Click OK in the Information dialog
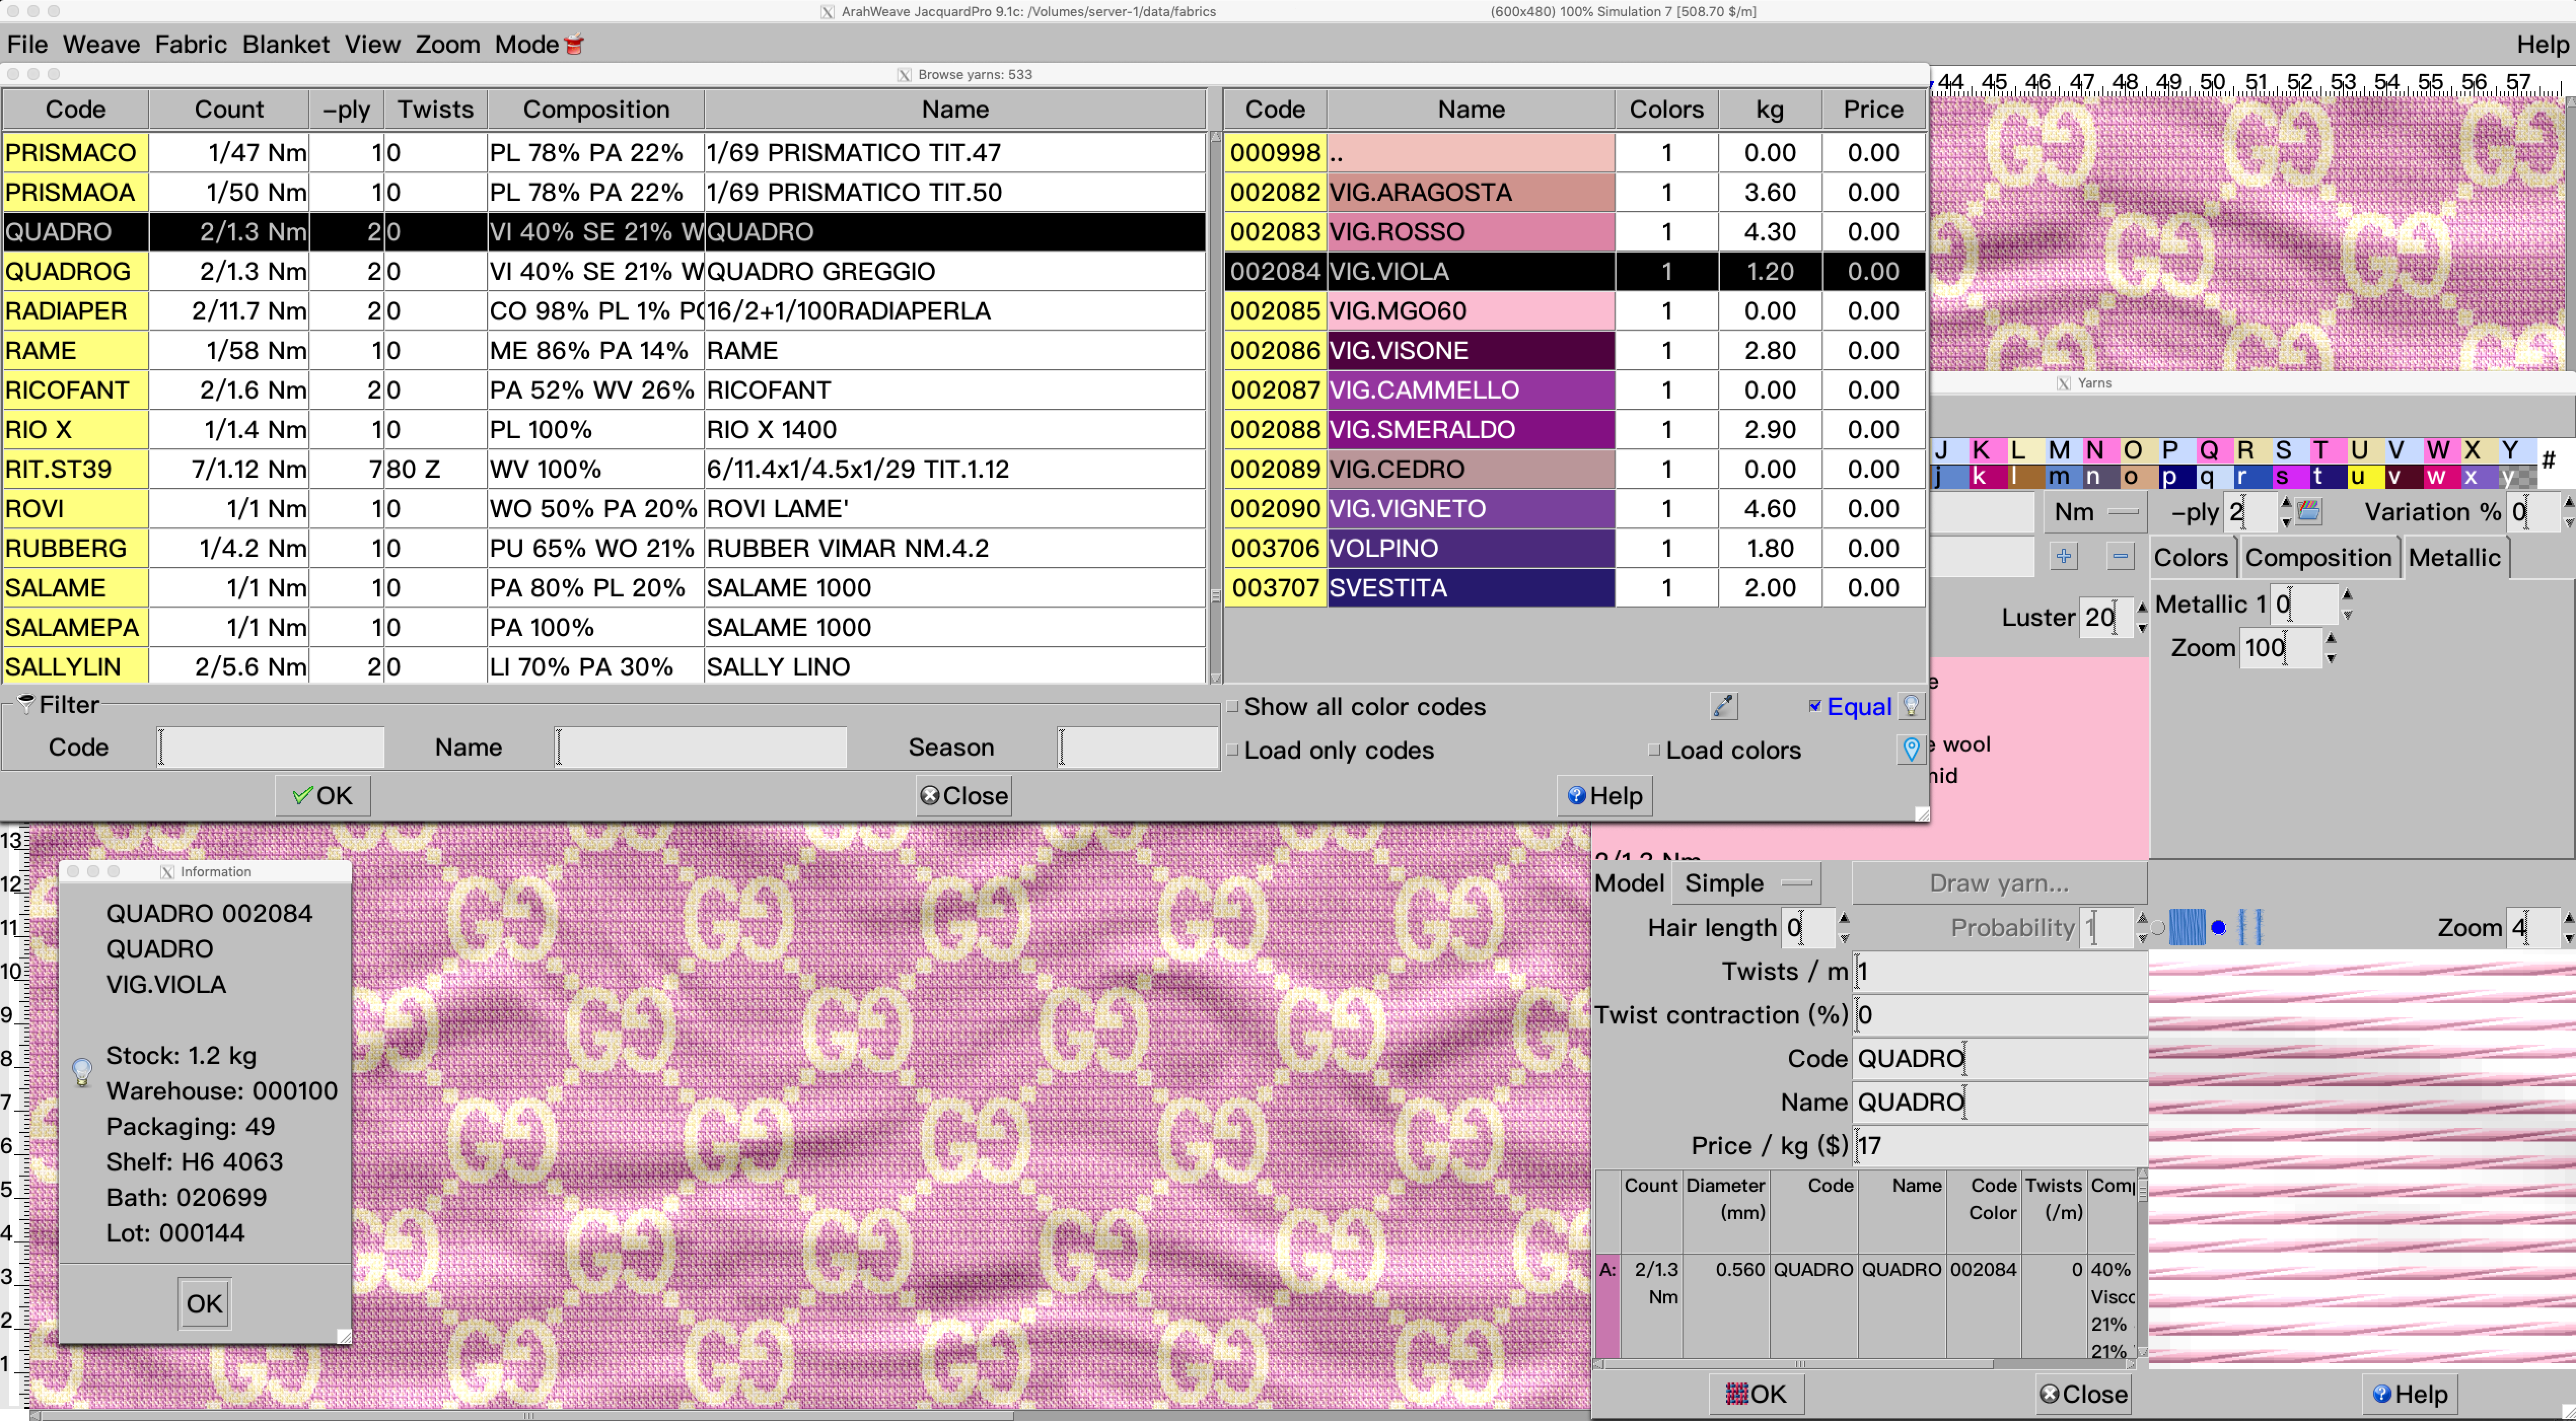 click(x=205, y=1303)
